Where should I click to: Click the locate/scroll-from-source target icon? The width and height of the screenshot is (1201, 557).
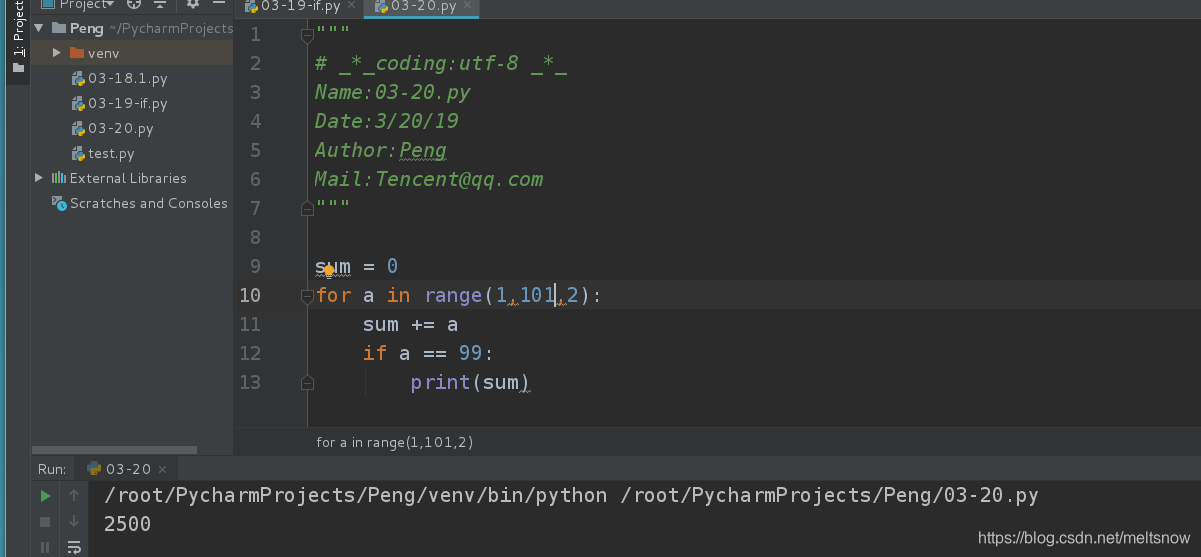point(134,5)
